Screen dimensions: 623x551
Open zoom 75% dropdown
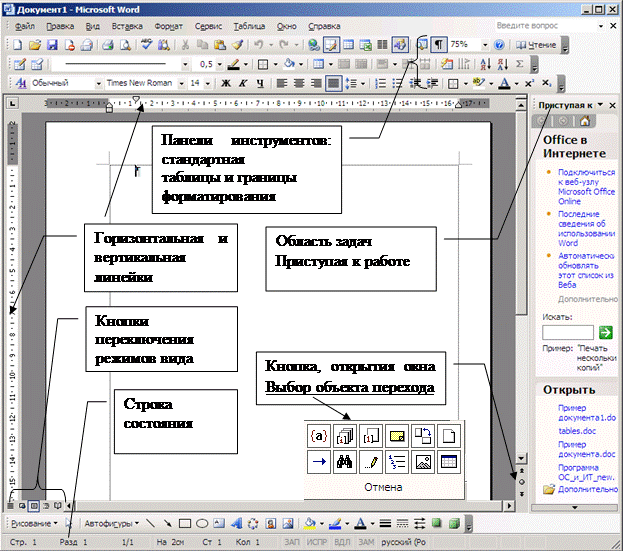click(485, 45)
